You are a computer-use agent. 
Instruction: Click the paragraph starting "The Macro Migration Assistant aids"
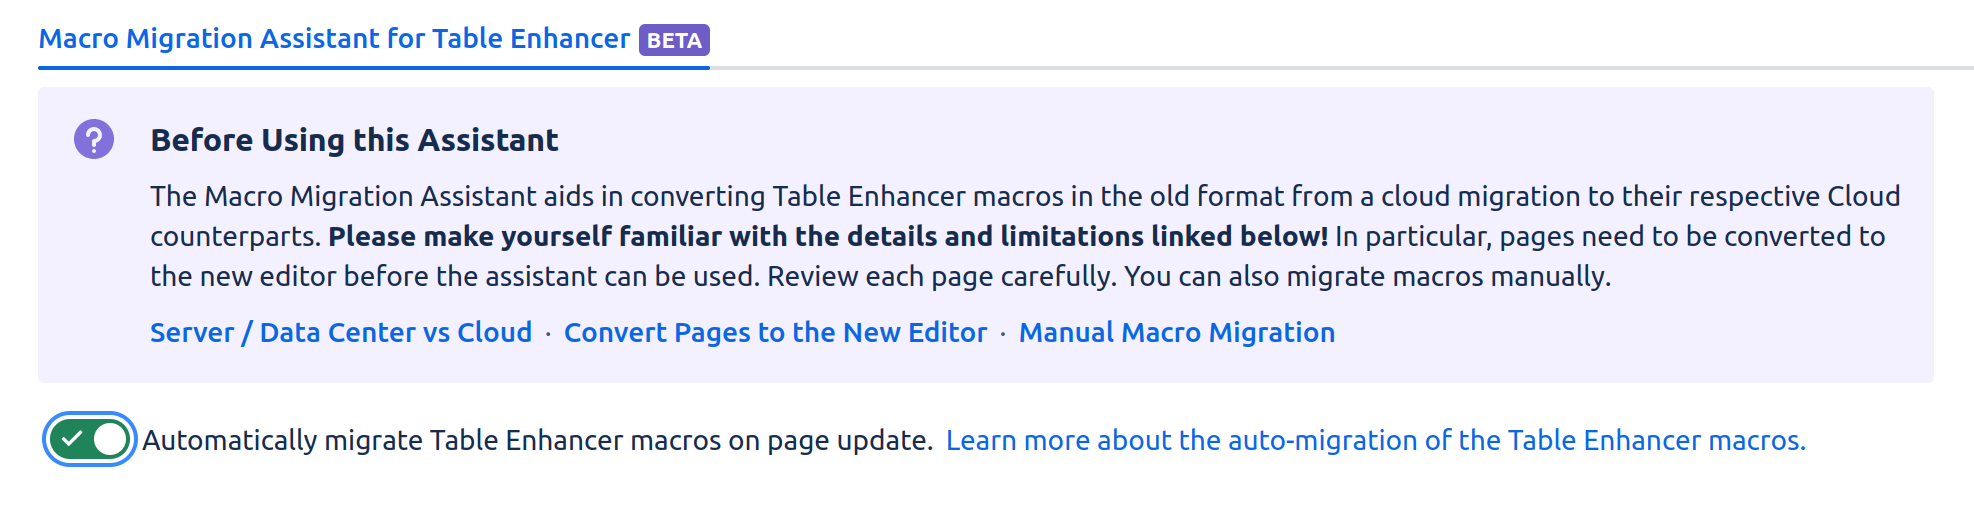coord(700,196)
